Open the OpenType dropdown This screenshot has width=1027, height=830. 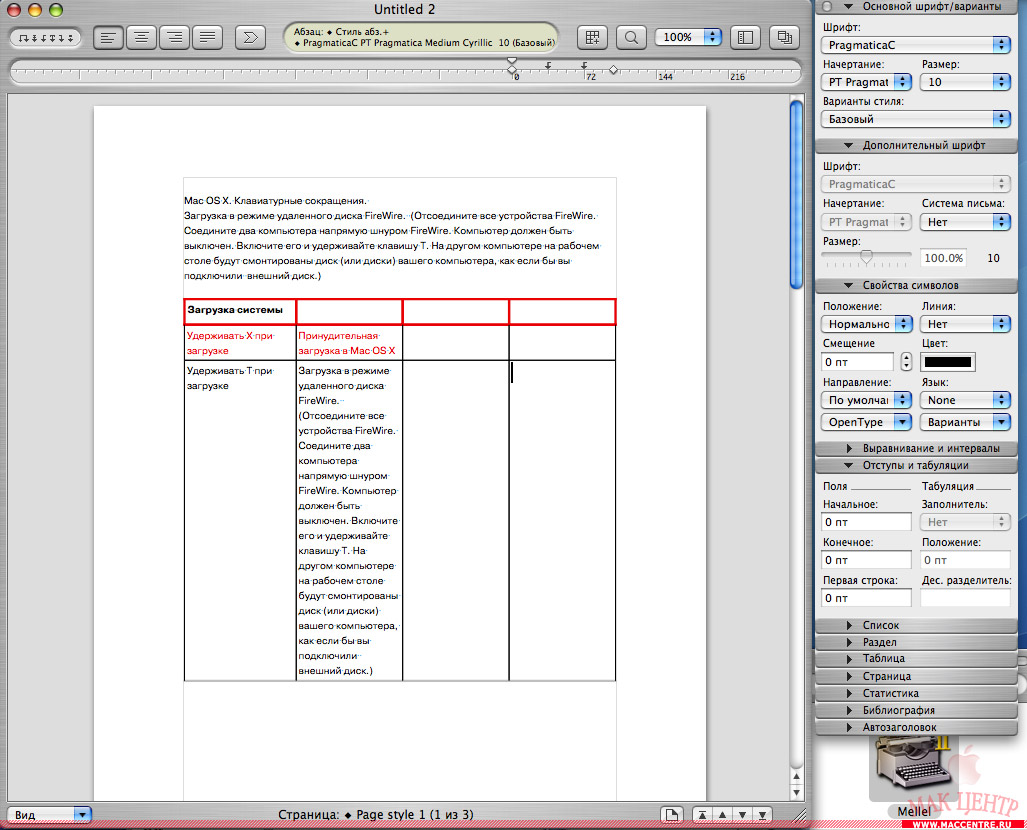[x=867, y=423]
